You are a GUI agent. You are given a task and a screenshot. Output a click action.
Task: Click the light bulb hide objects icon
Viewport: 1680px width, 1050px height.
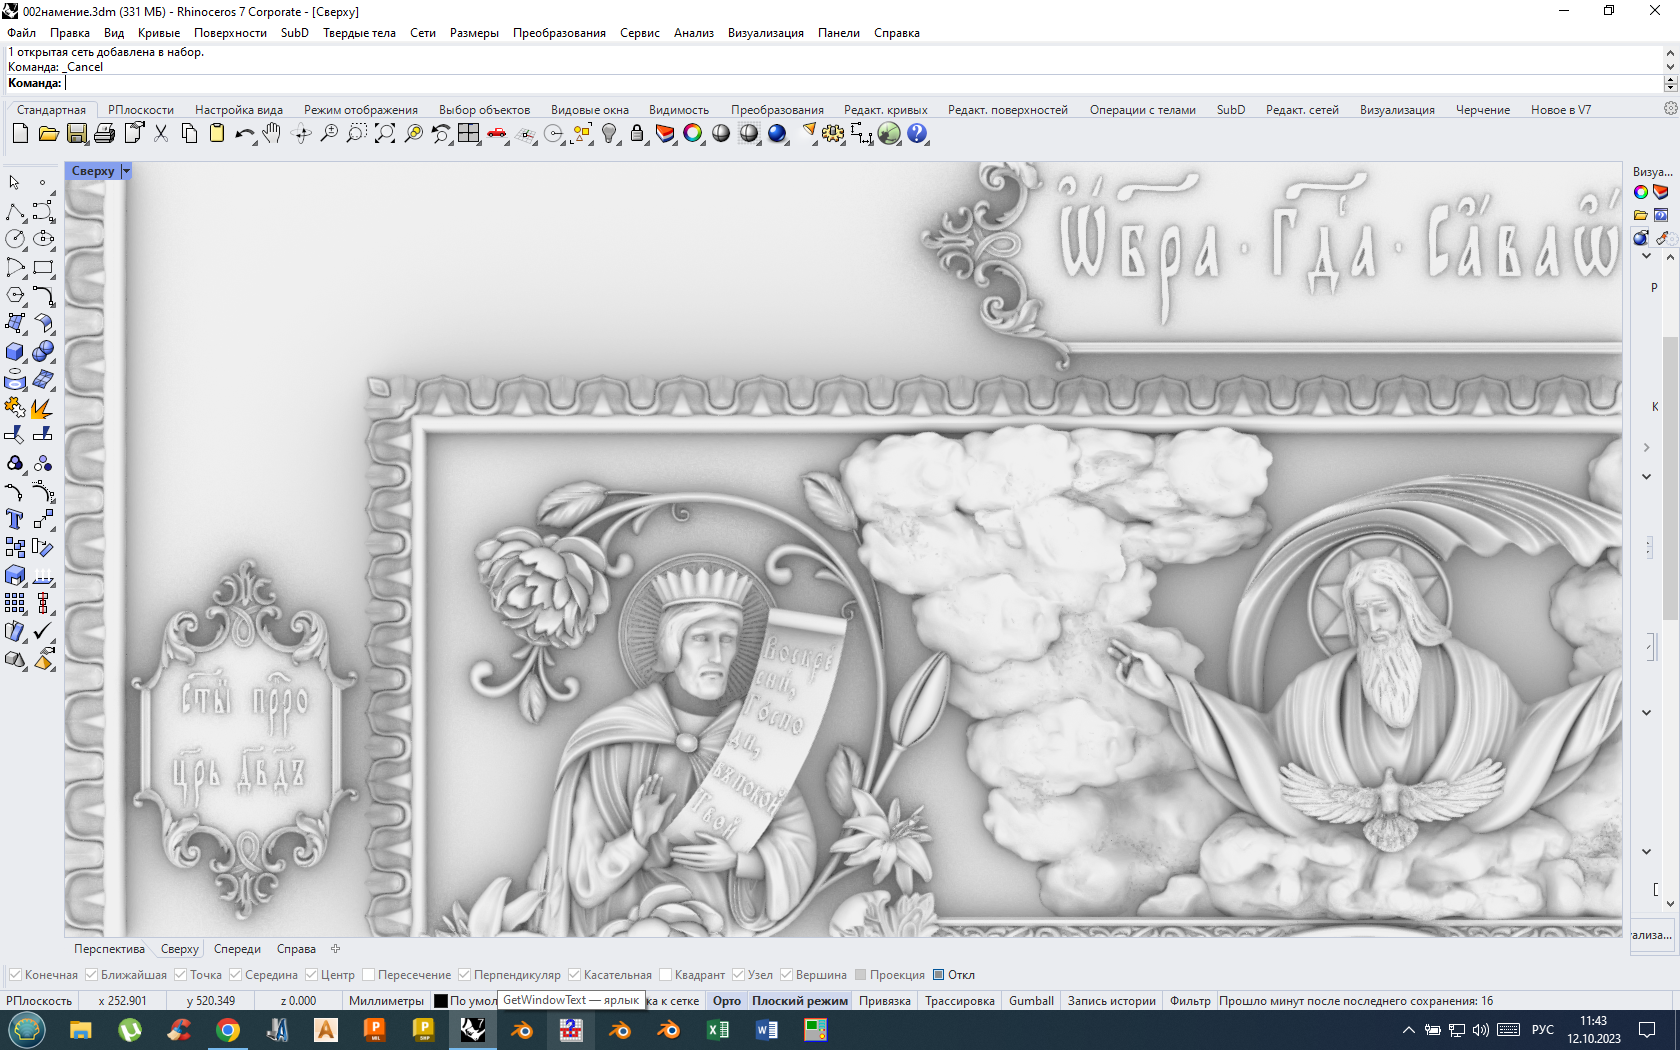[609, 133]
